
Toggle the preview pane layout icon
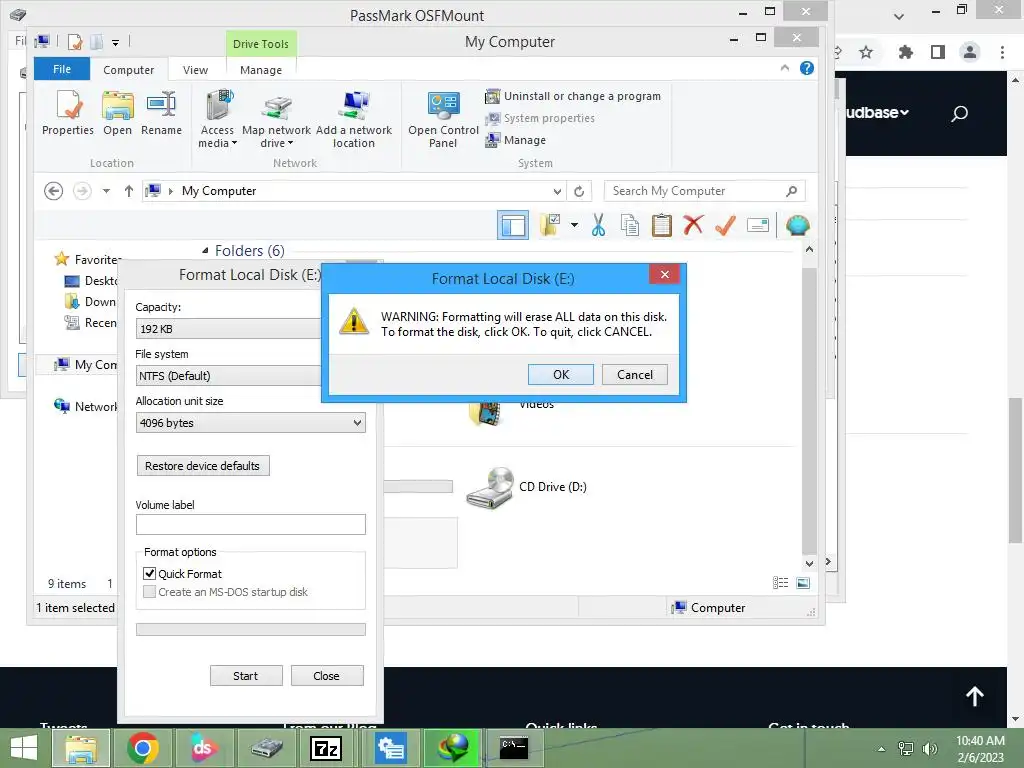pyautogui.click(x=513, y=226)
